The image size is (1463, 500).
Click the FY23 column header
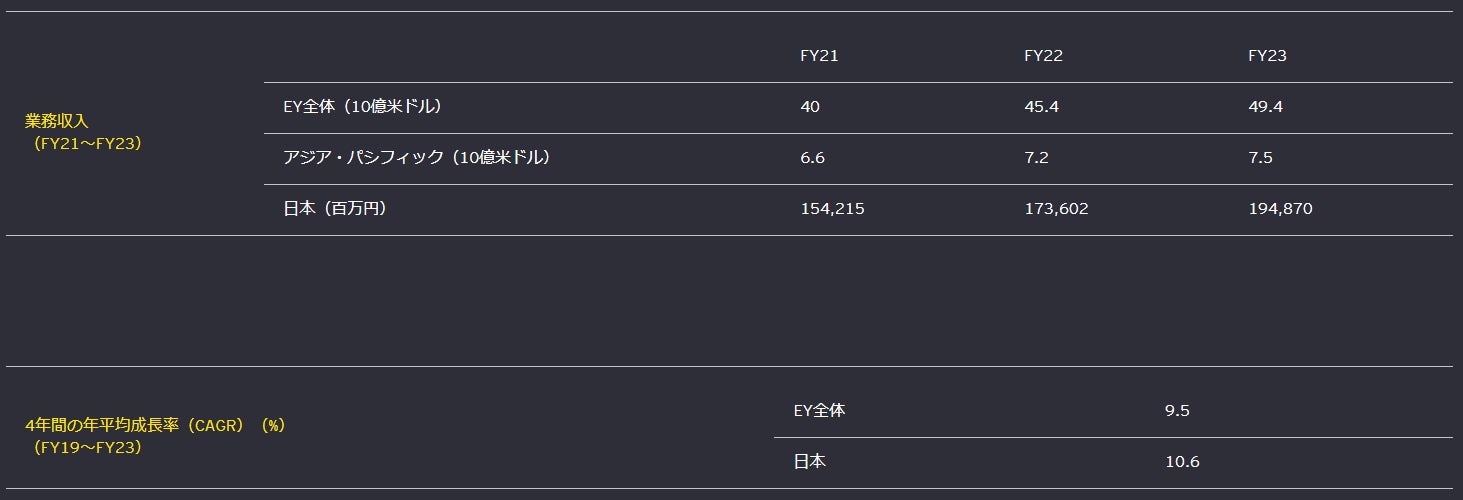1267,56
